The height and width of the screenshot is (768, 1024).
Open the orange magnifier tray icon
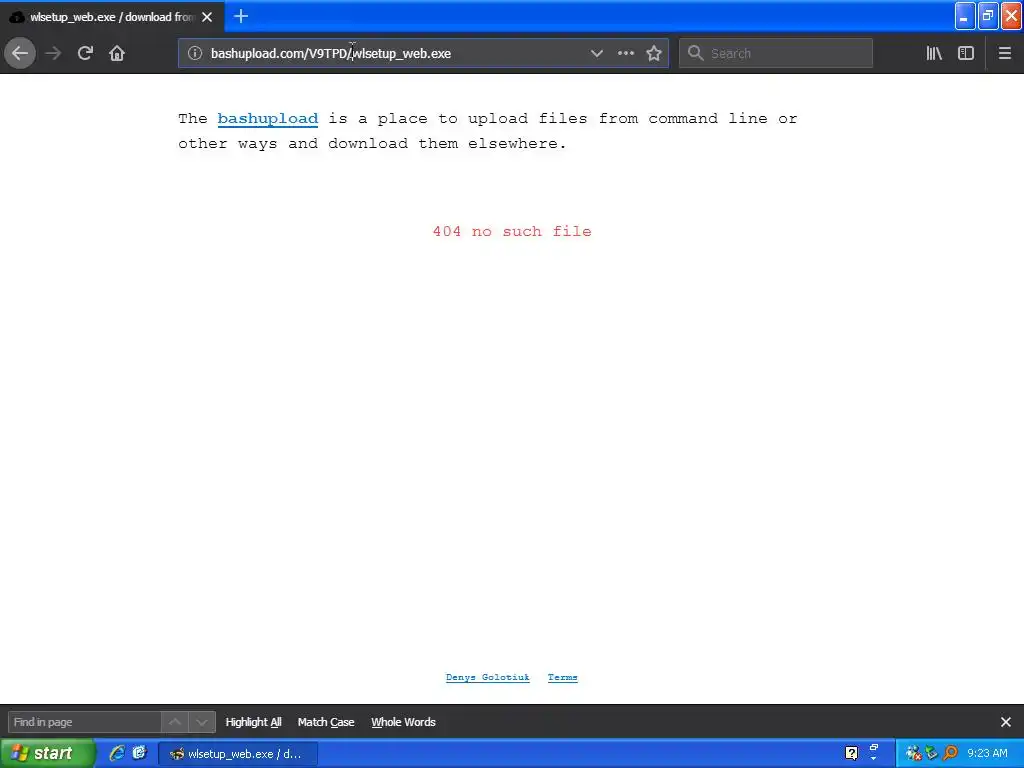coord(950,753)
